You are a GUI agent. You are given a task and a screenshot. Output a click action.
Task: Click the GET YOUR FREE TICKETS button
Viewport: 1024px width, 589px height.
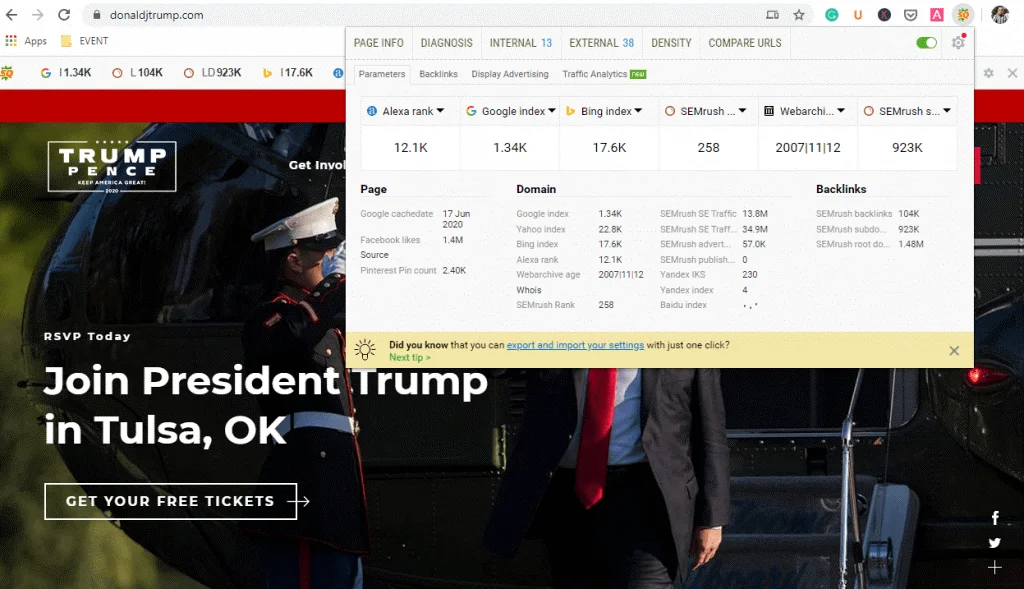click(x=170, y=501)
